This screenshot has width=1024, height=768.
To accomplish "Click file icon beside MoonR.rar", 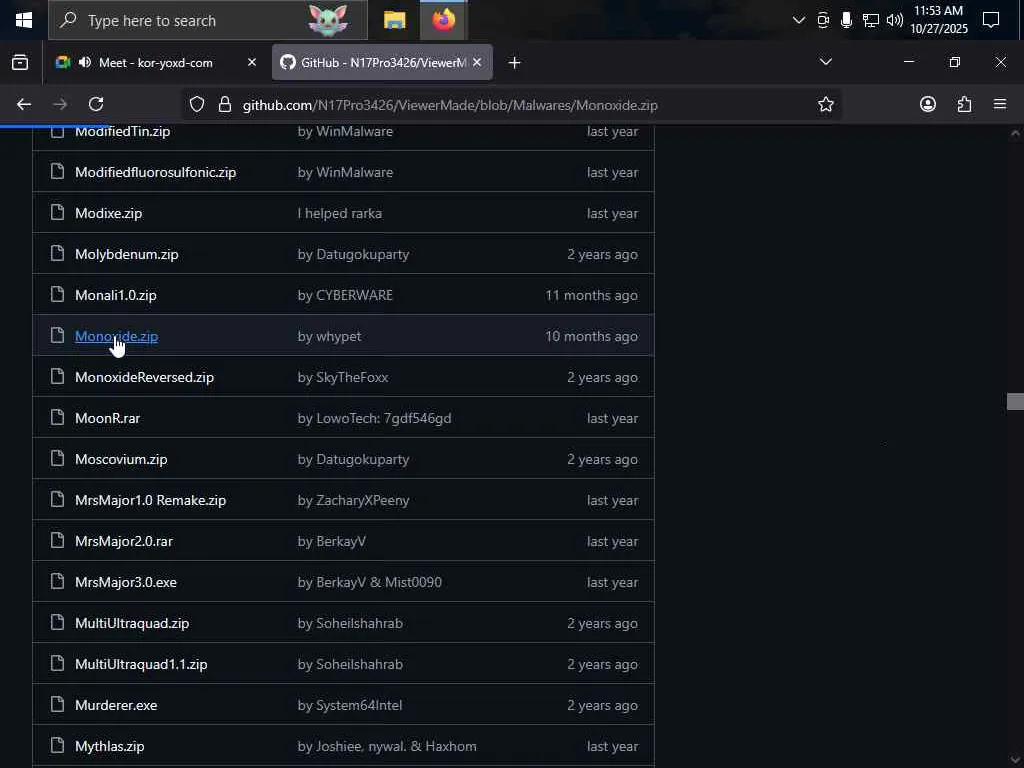I will click(x=57, y=417).
